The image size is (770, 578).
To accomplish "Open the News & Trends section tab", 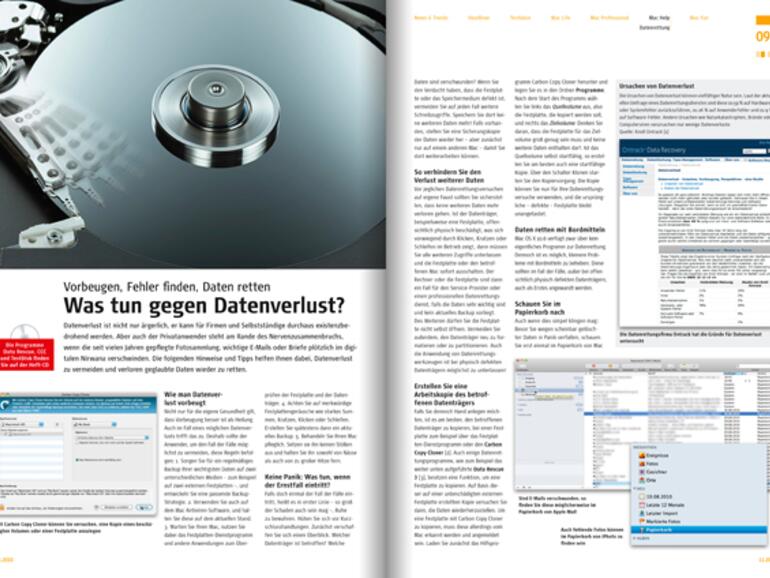I will (431, 18).
